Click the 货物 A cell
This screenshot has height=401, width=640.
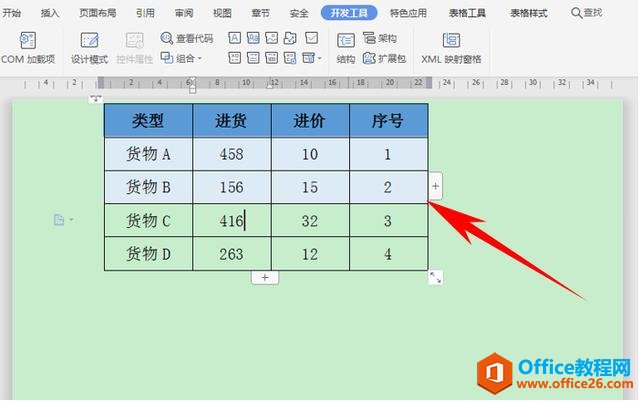[x=148, y=154]
